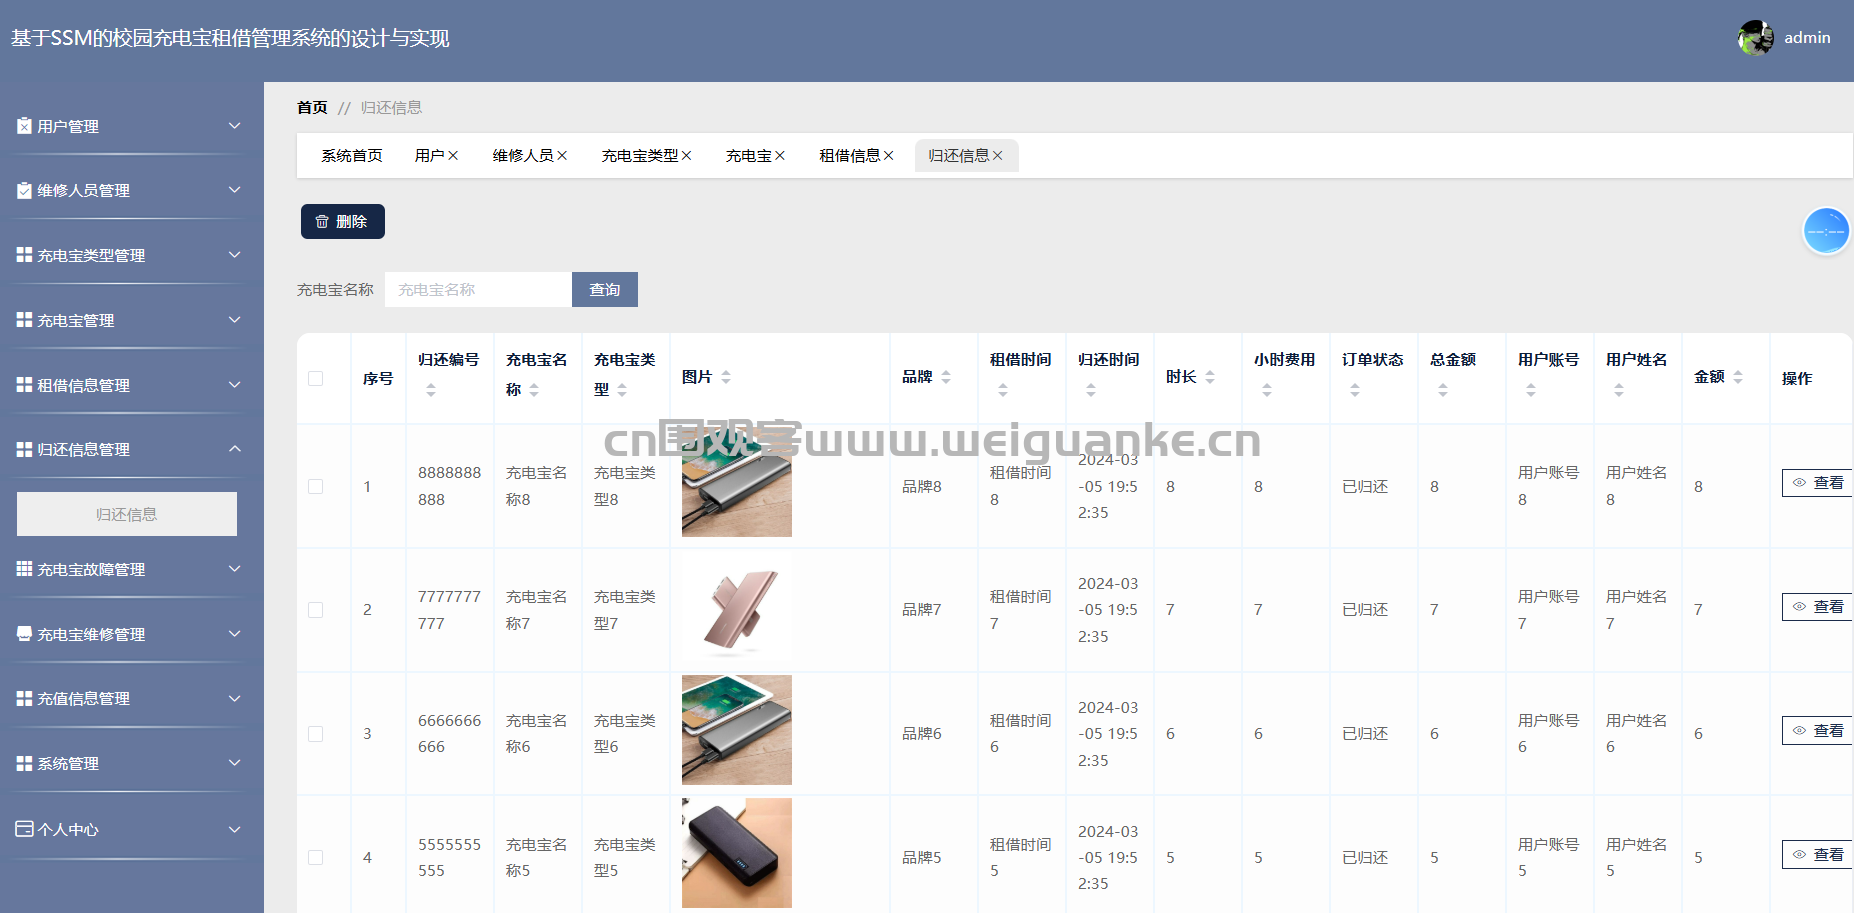Click the 个人中心 card icon
The image size is (1854, 913).
(x=24, y=829)
